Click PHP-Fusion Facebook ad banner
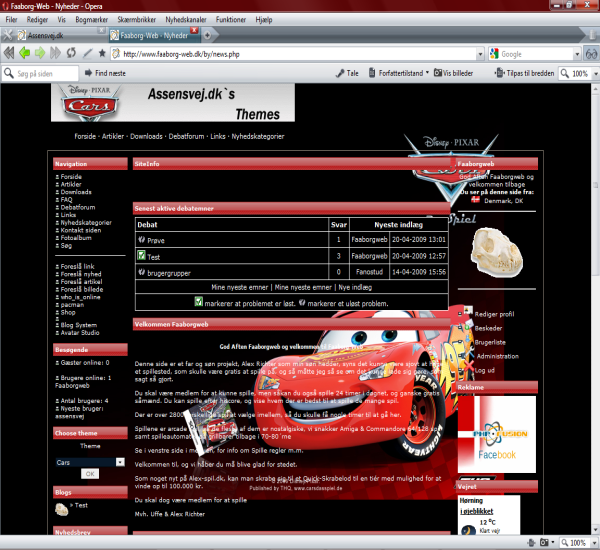Viewport: 600px width, 550px height. tap(497, 434)
